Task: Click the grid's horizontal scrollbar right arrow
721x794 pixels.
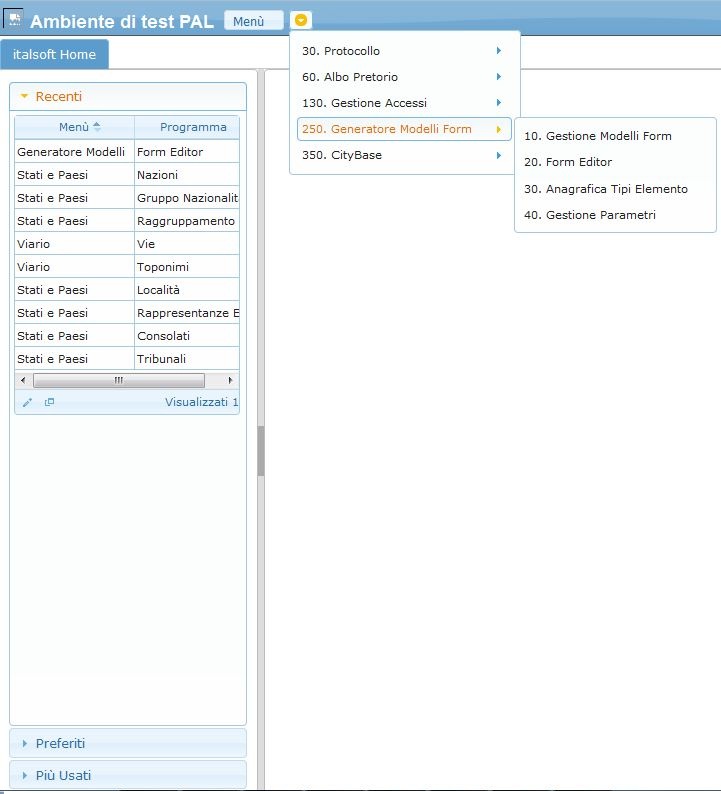Action: point(231,380)
